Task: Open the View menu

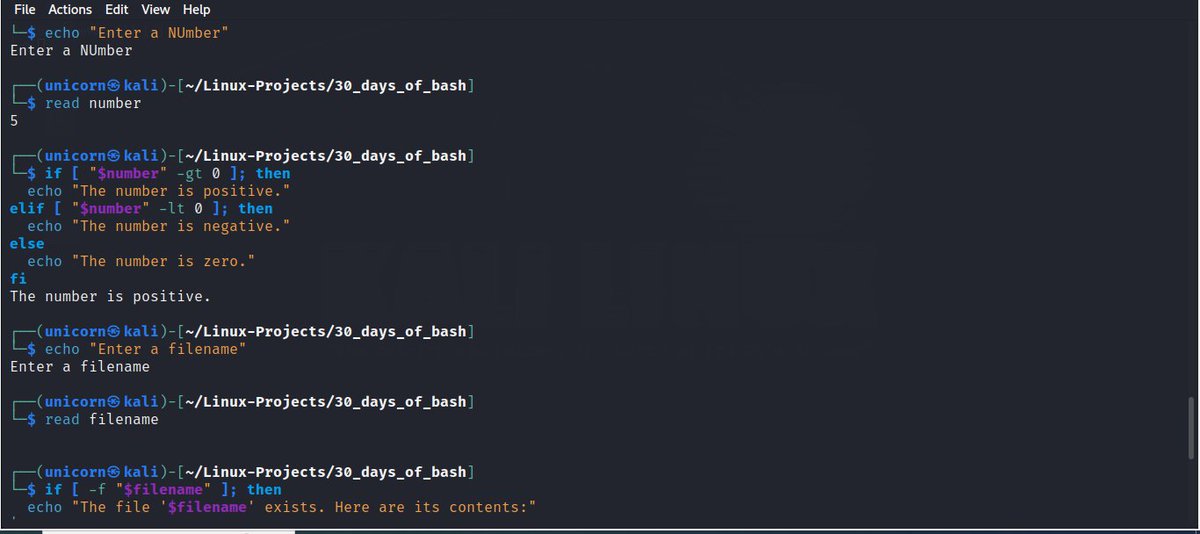Action: (x=155, y=9)
